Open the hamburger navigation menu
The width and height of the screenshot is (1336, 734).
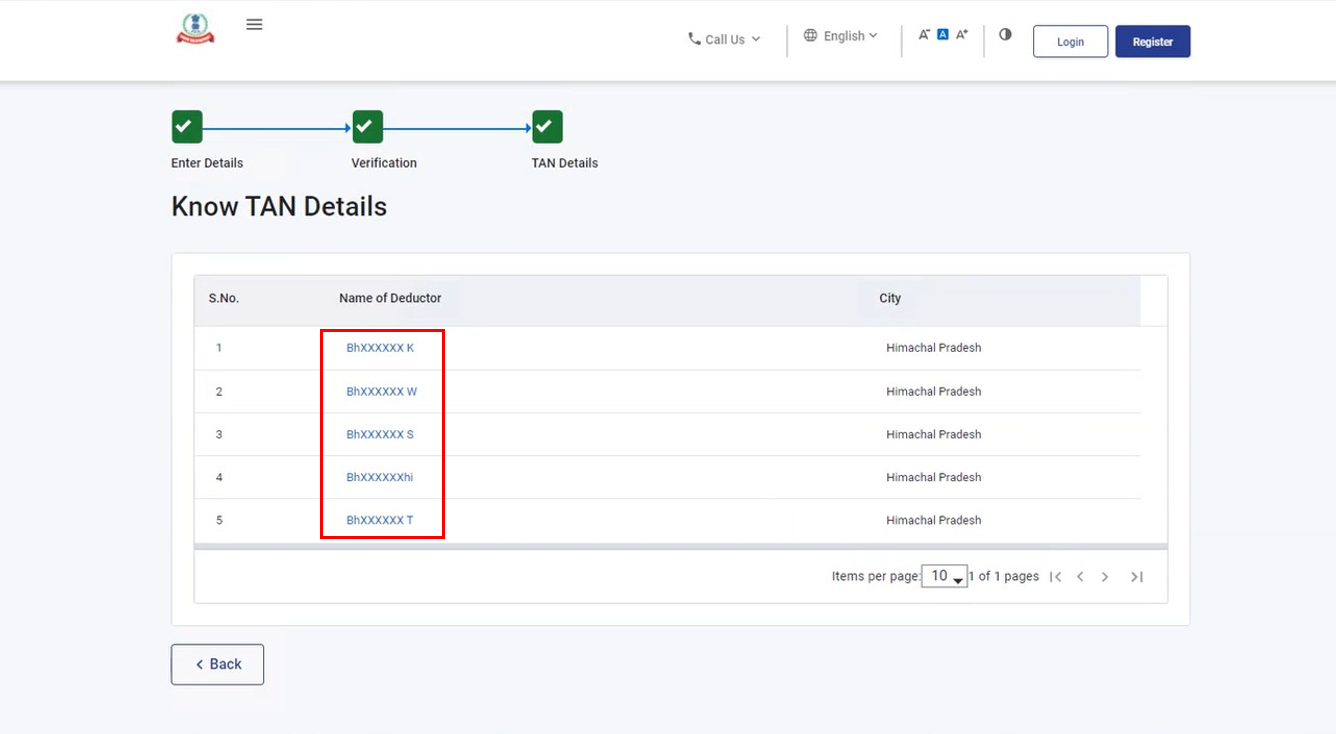[254, 25]
